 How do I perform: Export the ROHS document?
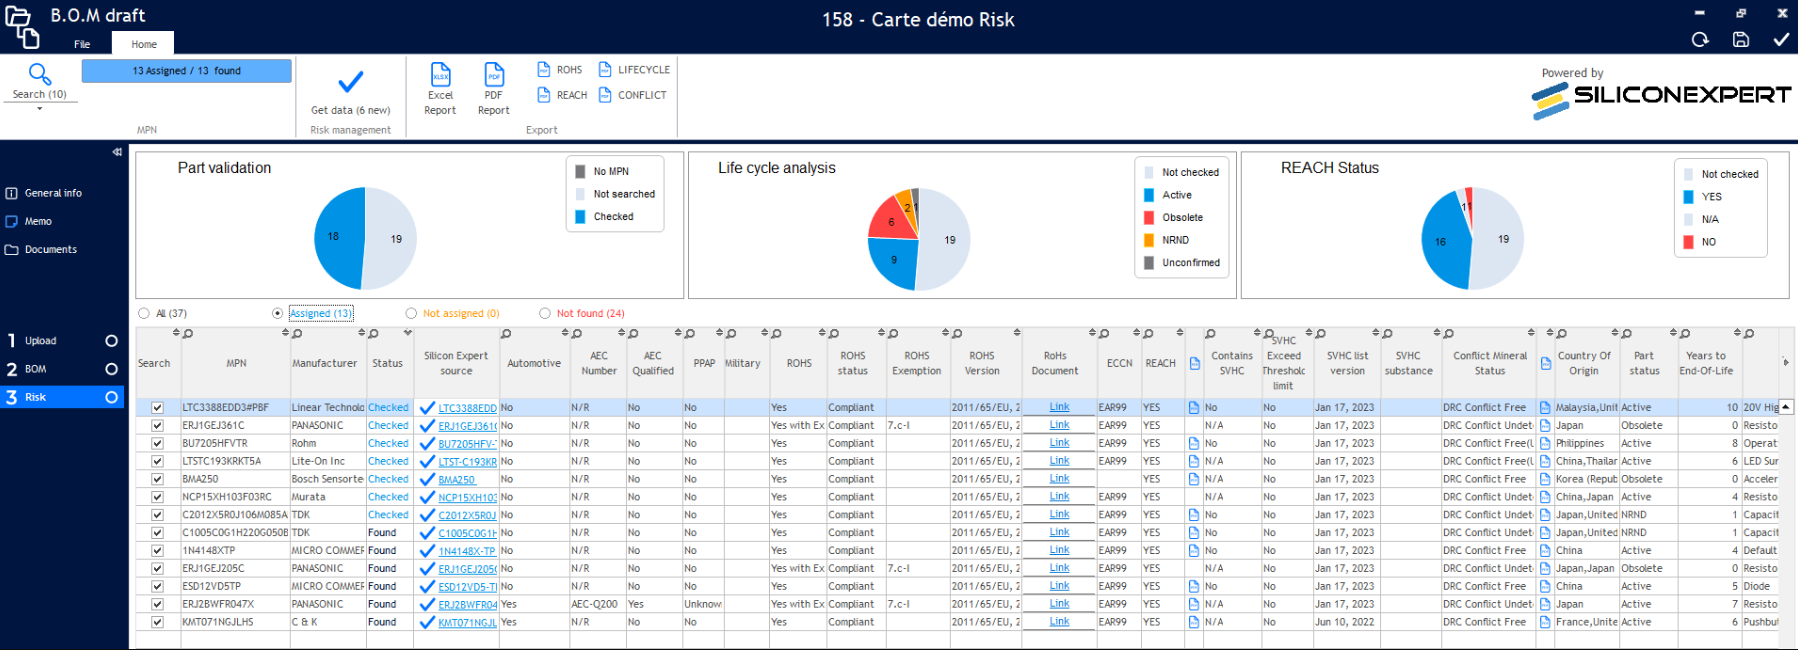[560, 70]
